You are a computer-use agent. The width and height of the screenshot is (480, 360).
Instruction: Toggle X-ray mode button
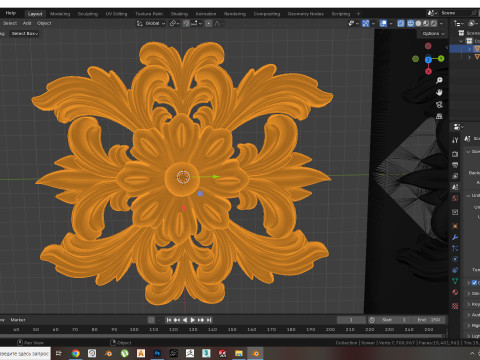pyautogui.click(x=401, y=23)
